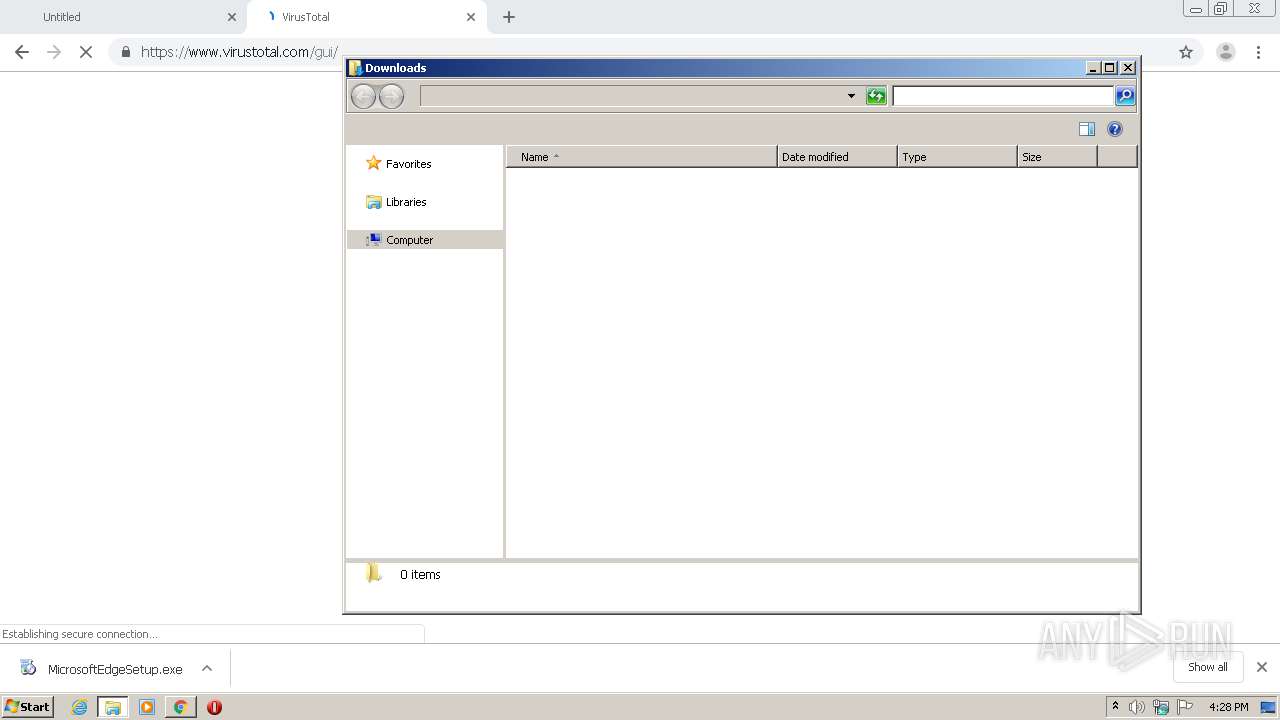Click the 0 items status text

420,575
